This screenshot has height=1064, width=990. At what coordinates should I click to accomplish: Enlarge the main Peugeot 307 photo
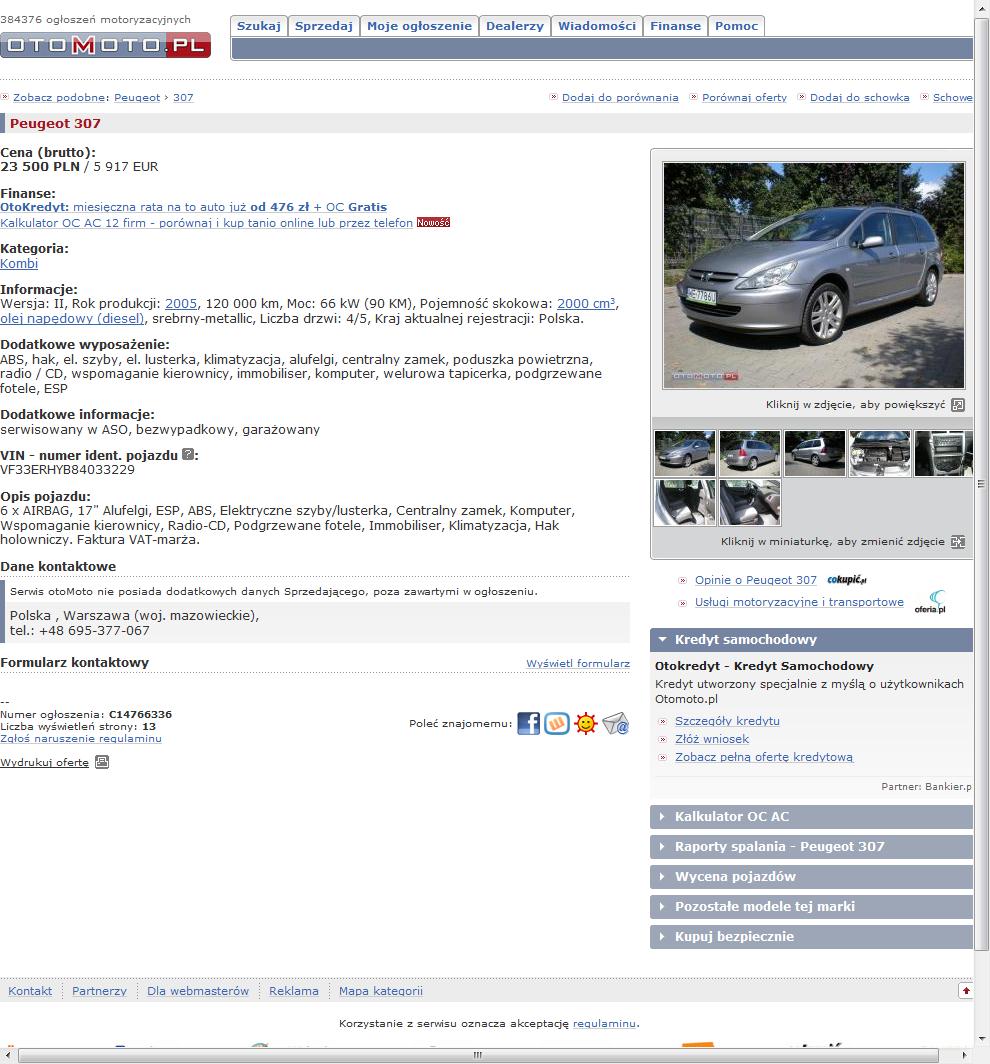814,275
